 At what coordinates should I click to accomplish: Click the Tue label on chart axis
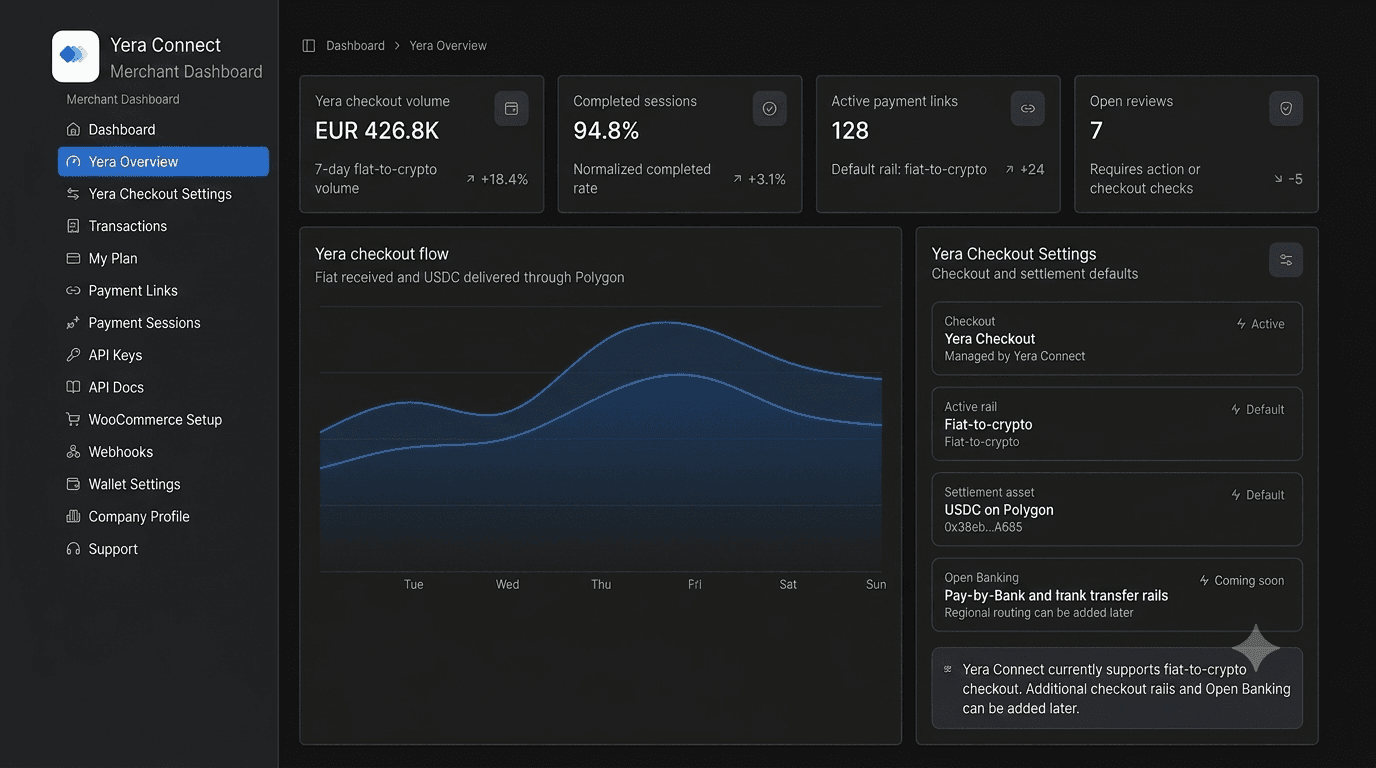click(x=413, y=584)
